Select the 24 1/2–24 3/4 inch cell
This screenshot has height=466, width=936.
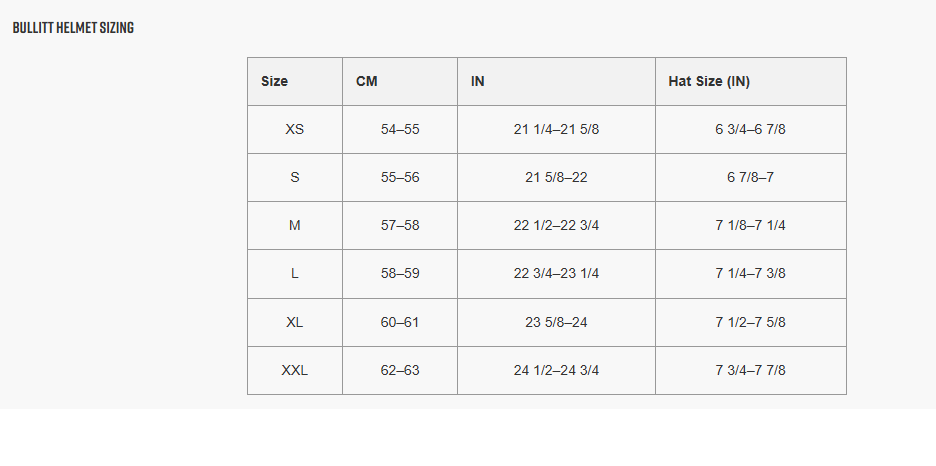[556, 370]
